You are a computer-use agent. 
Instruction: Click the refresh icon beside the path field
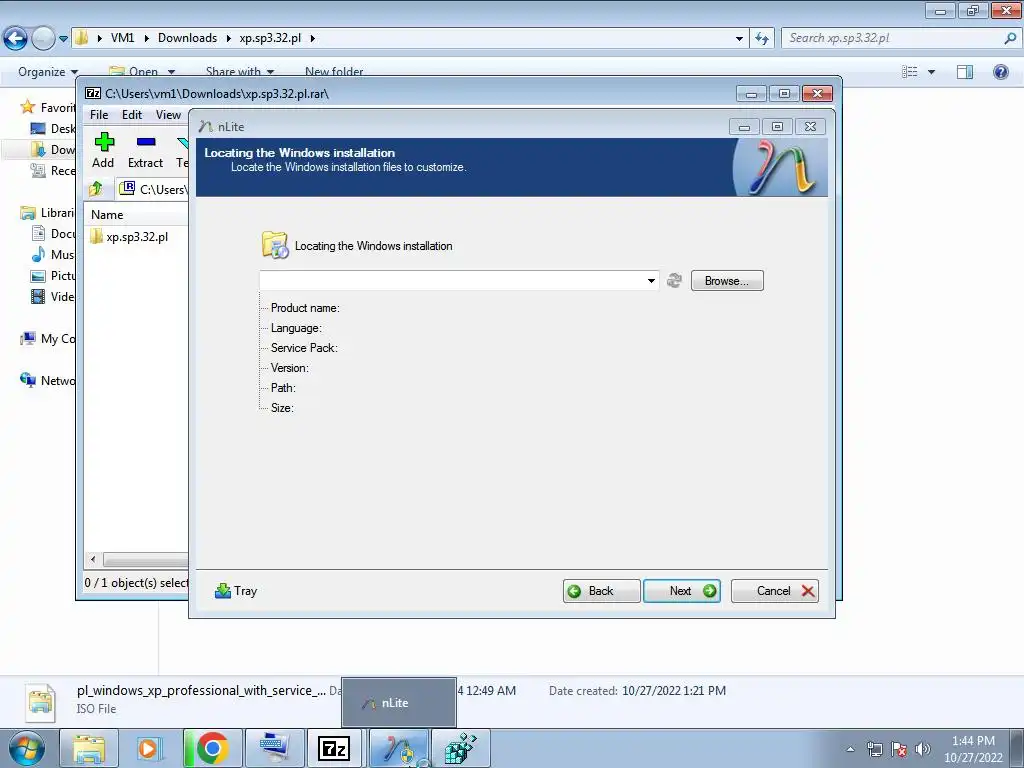tap(674, 281)
